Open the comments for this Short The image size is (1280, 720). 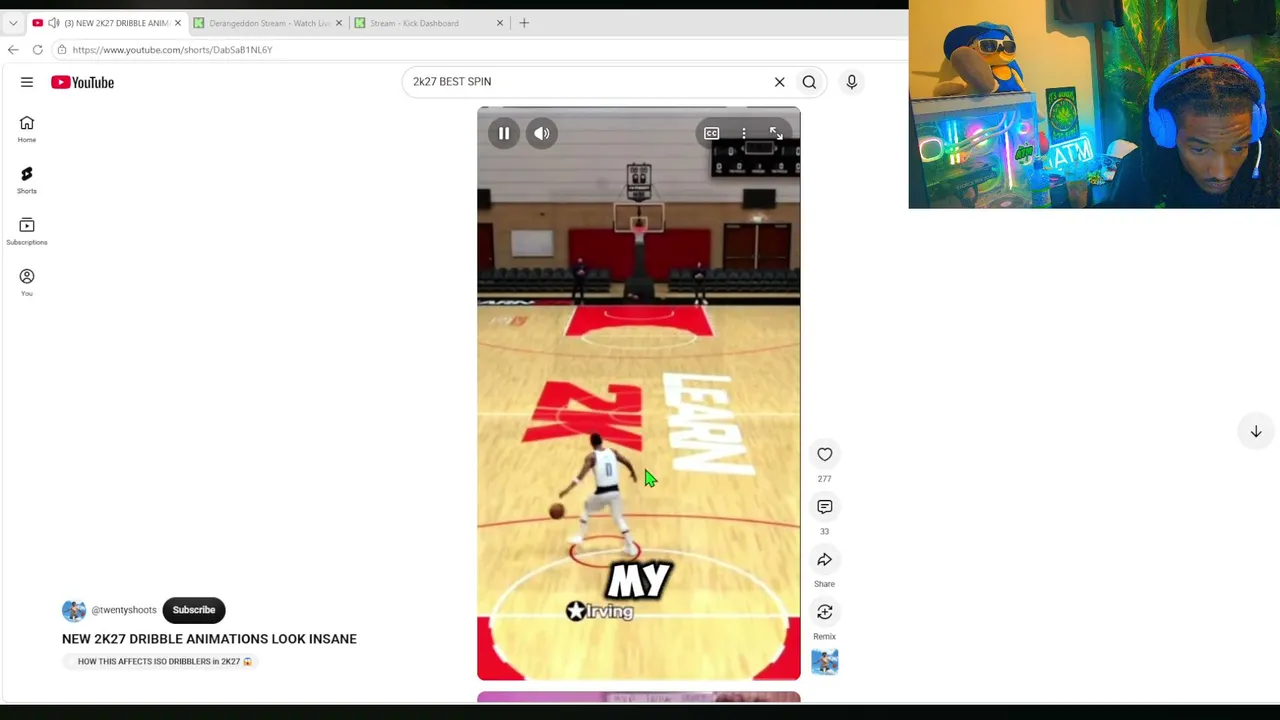coord(825,507)
